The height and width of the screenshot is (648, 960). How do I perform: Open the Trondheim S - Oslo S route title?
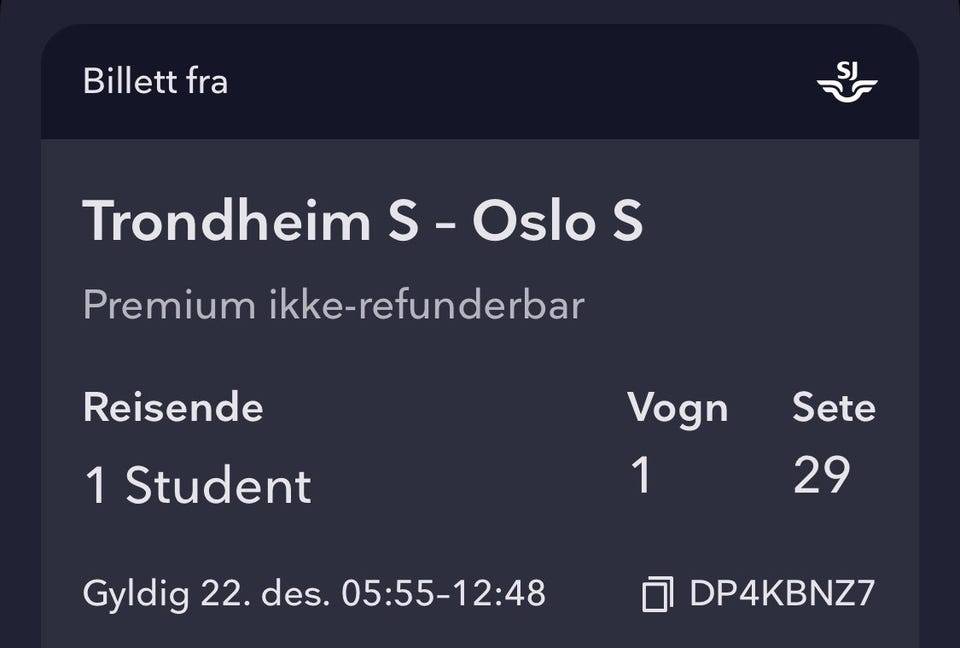(363, 220)
